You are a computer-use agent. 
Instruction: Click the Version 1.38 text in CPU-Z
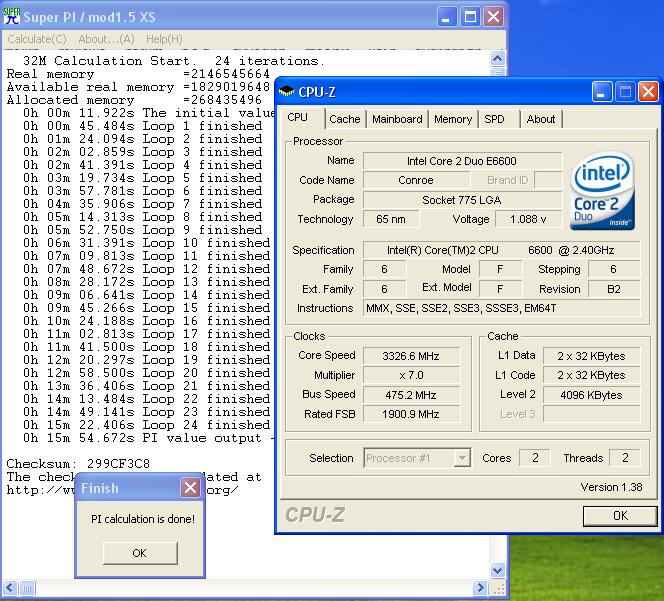tap(611, 487)
